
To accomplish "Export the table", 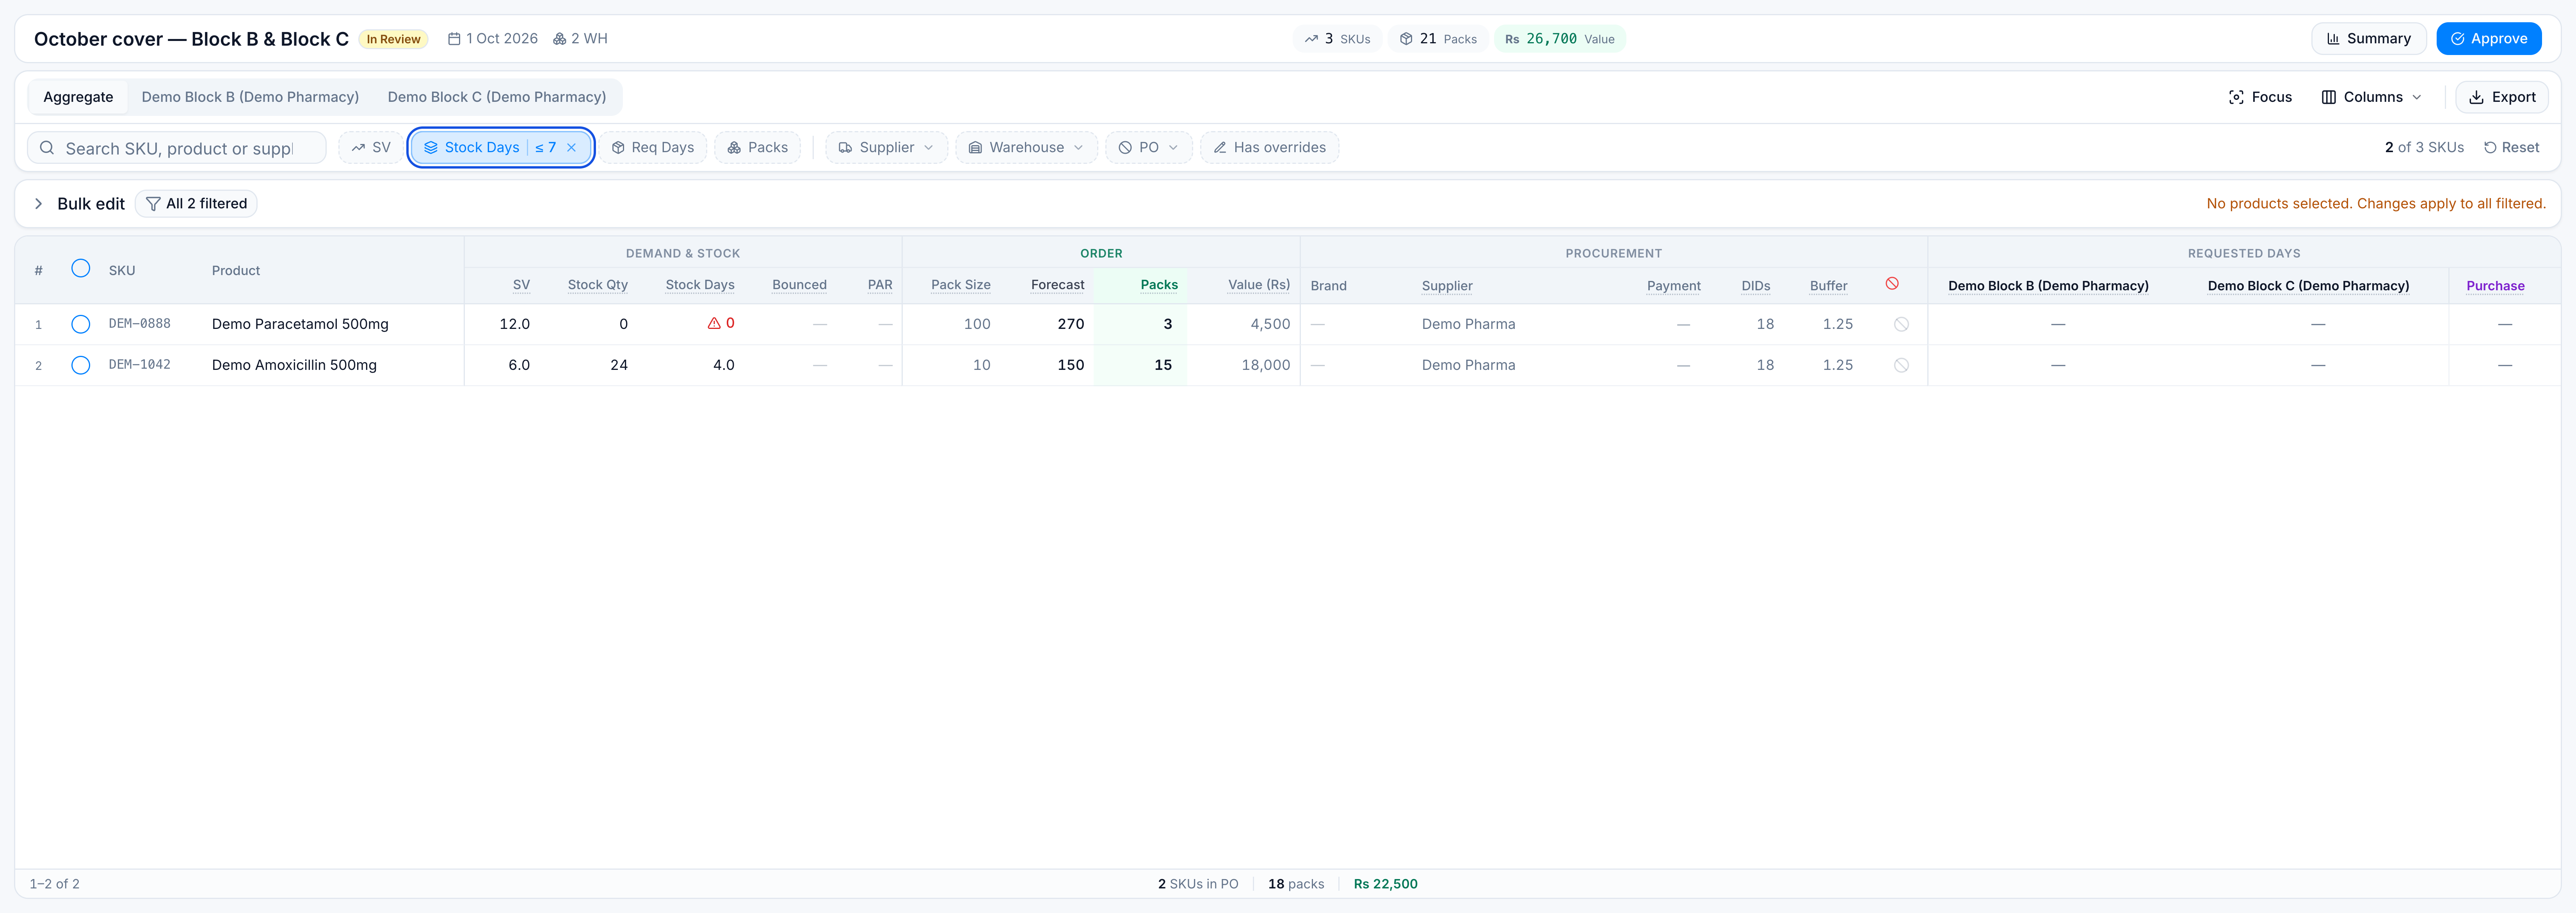I will [2501, 97].
